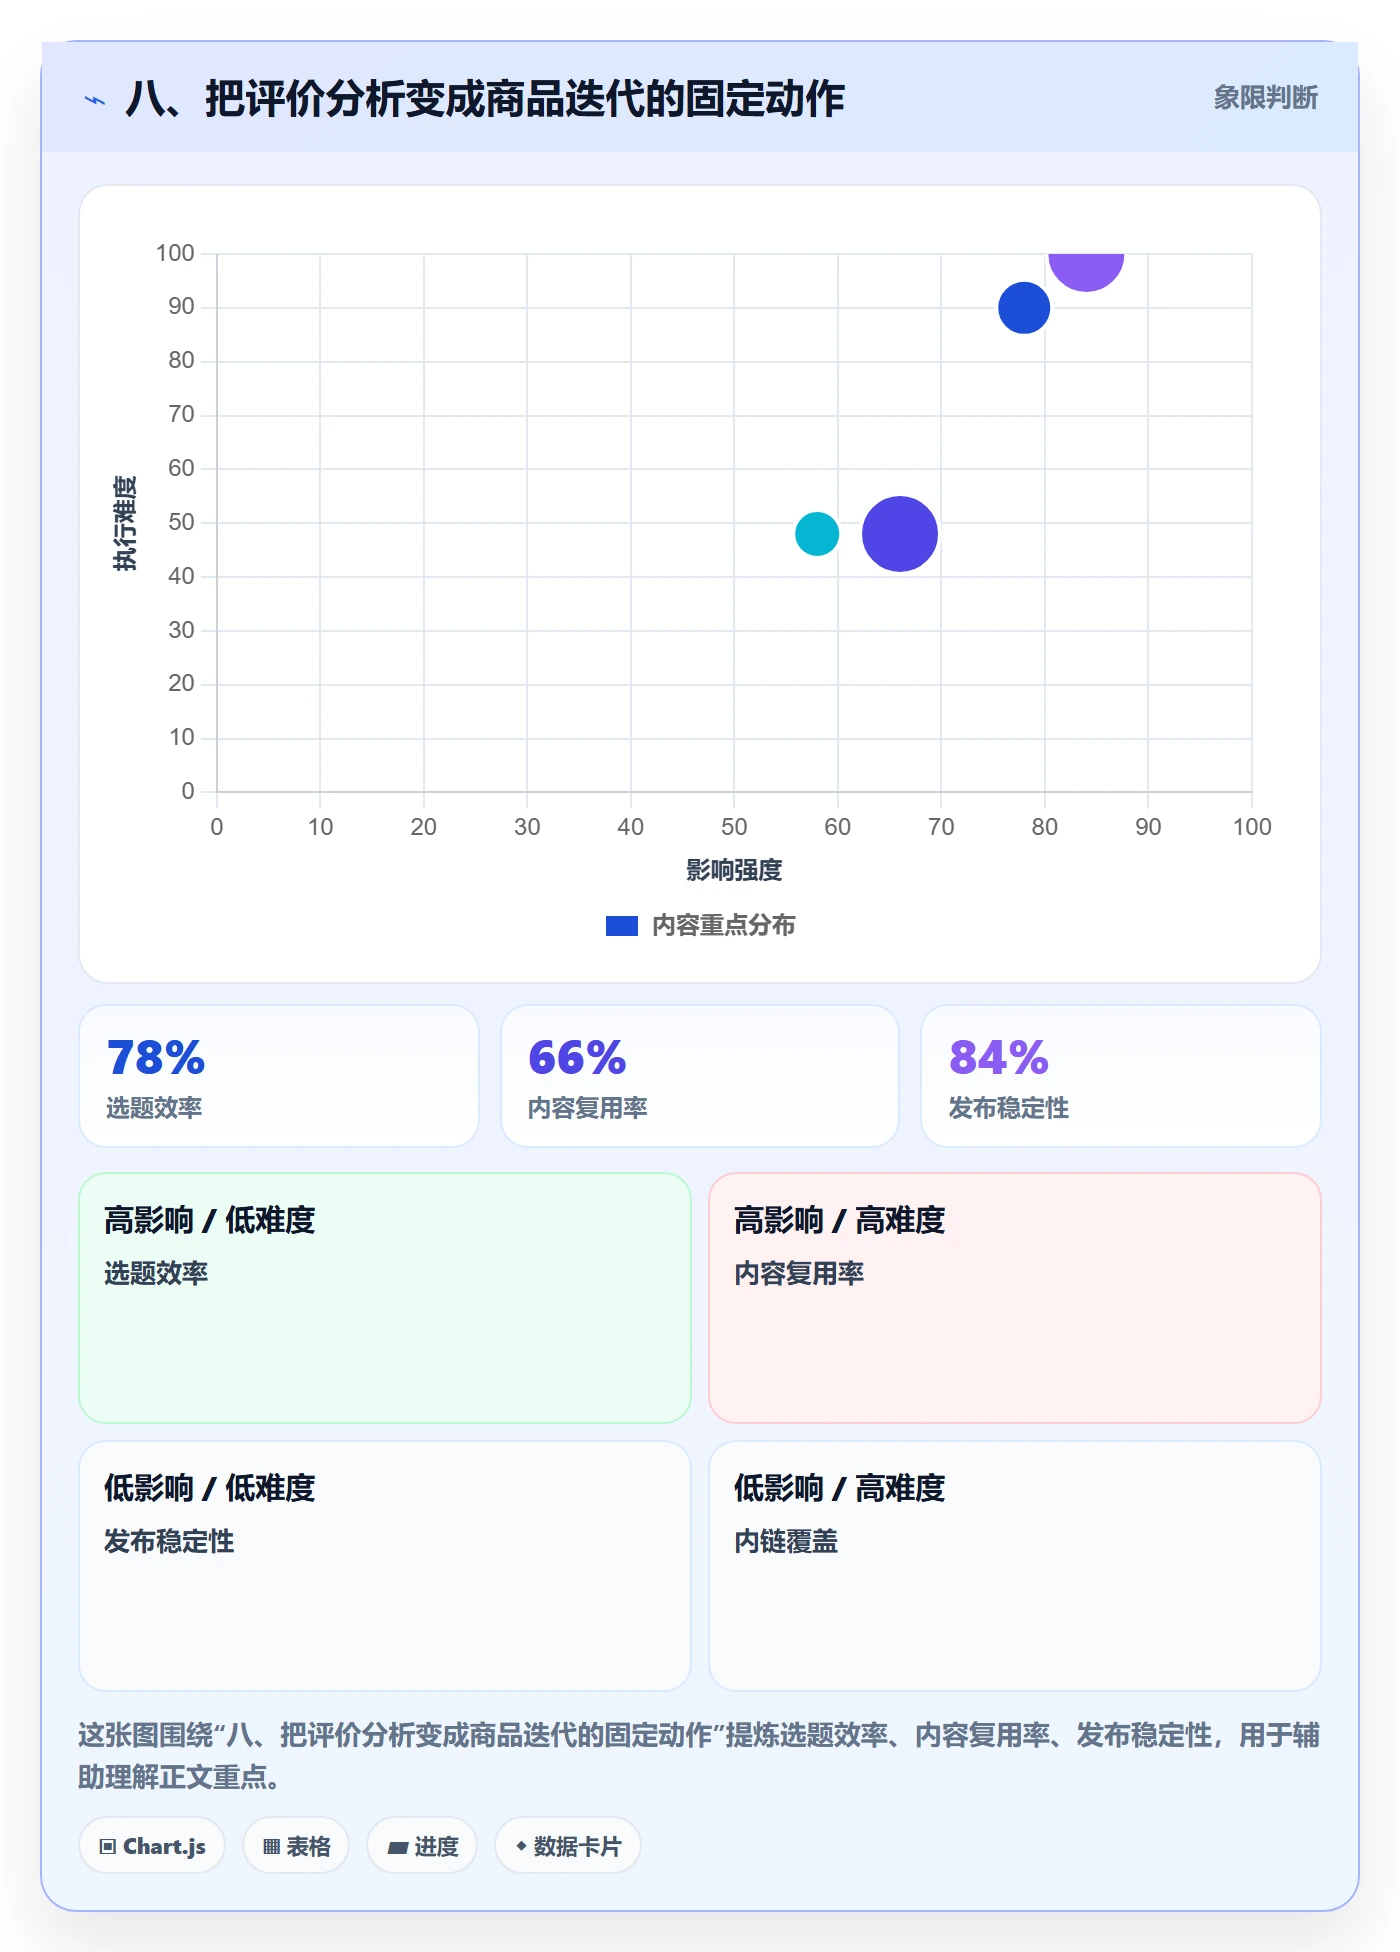The height and width of the screenshot is (1952, 1400).
Task: Click the 表格 tag chip
Action: point(296,1846)
